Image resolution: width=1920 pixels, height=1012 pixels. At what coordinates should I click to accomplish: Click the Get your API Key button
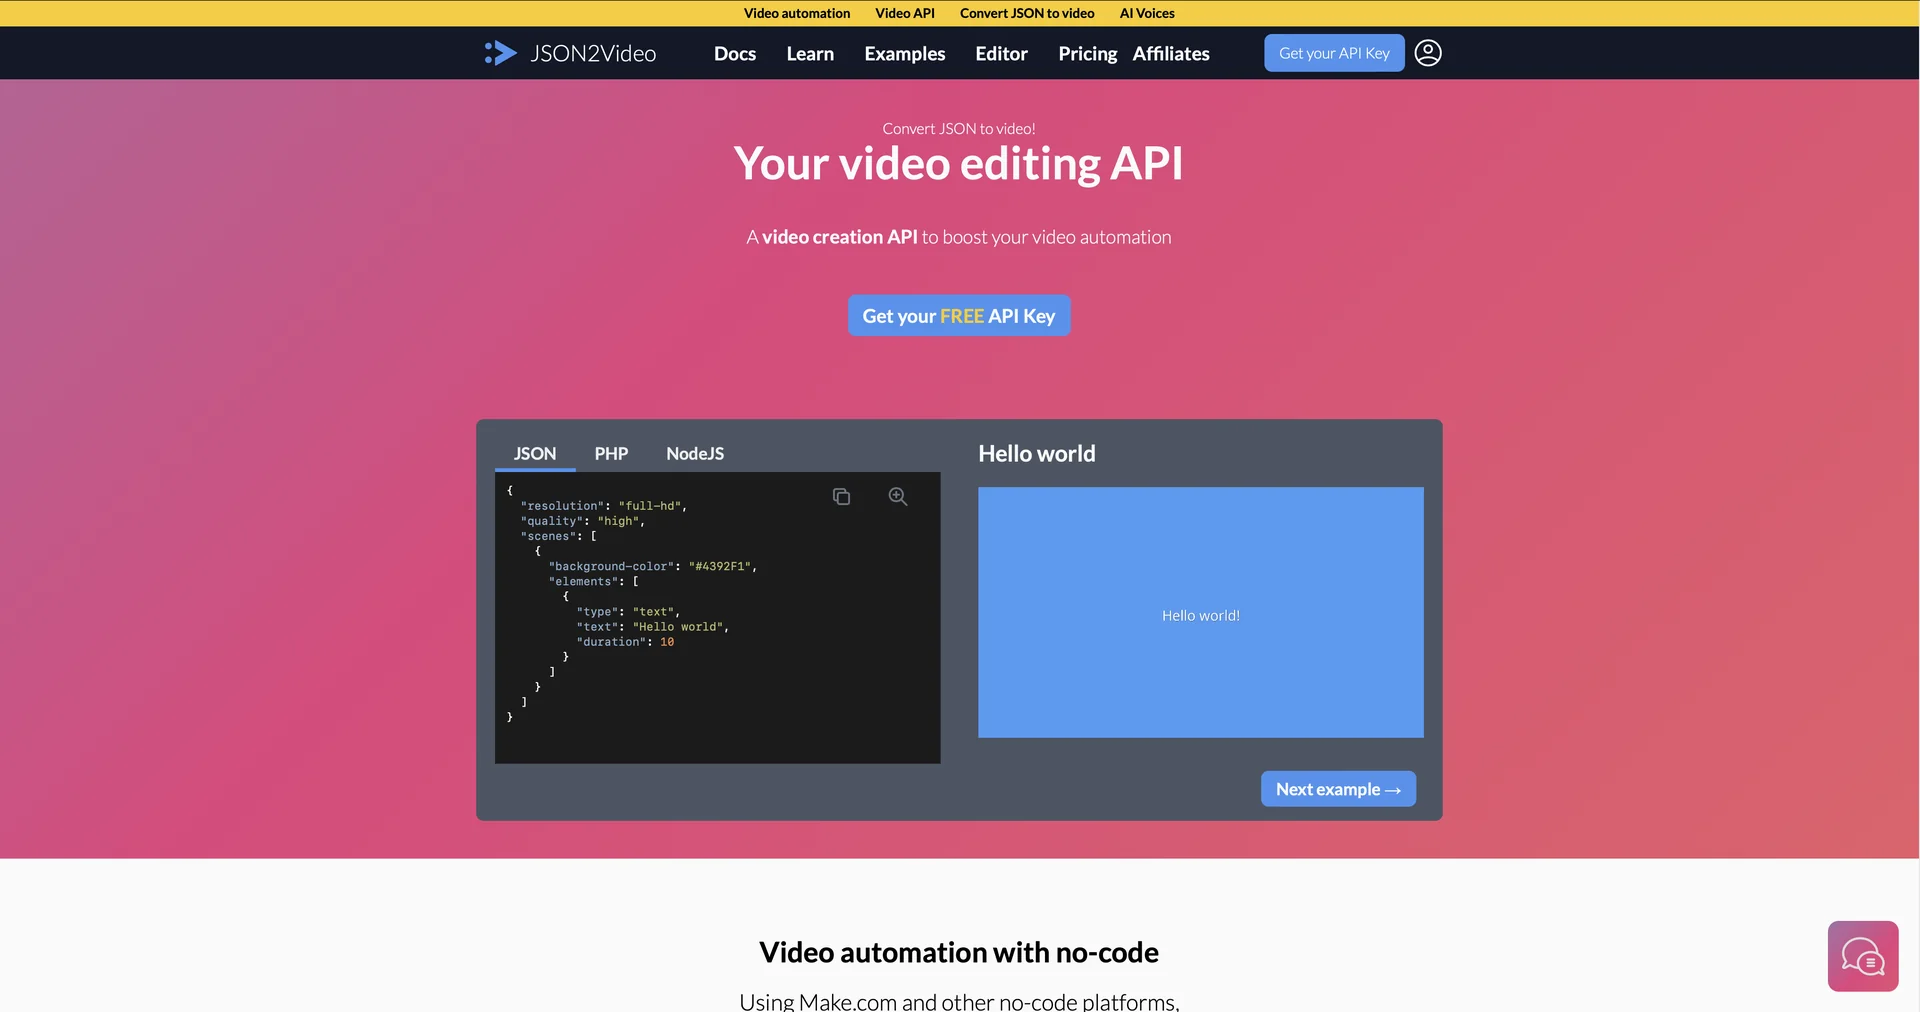(1334, 53)
